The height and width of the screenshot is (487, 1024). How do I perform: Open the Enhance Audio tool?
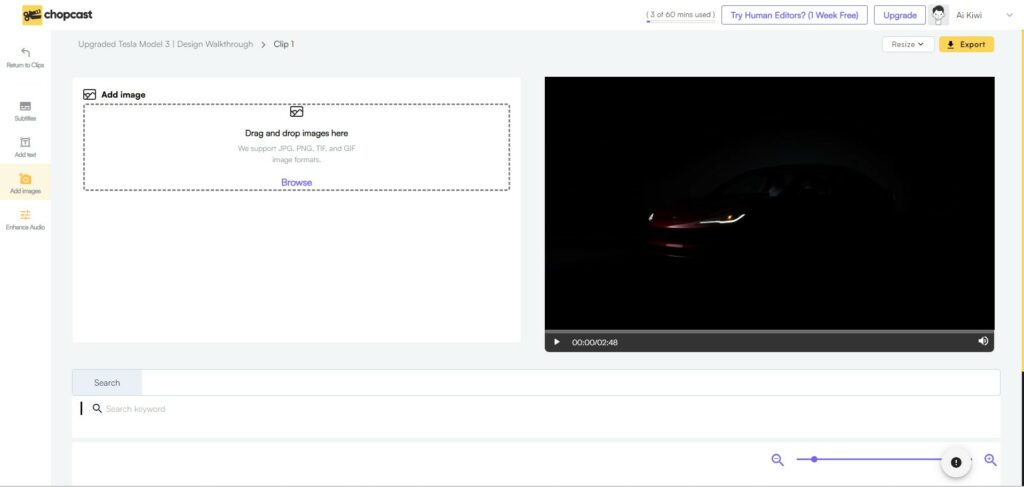click(x=25, y=221)
